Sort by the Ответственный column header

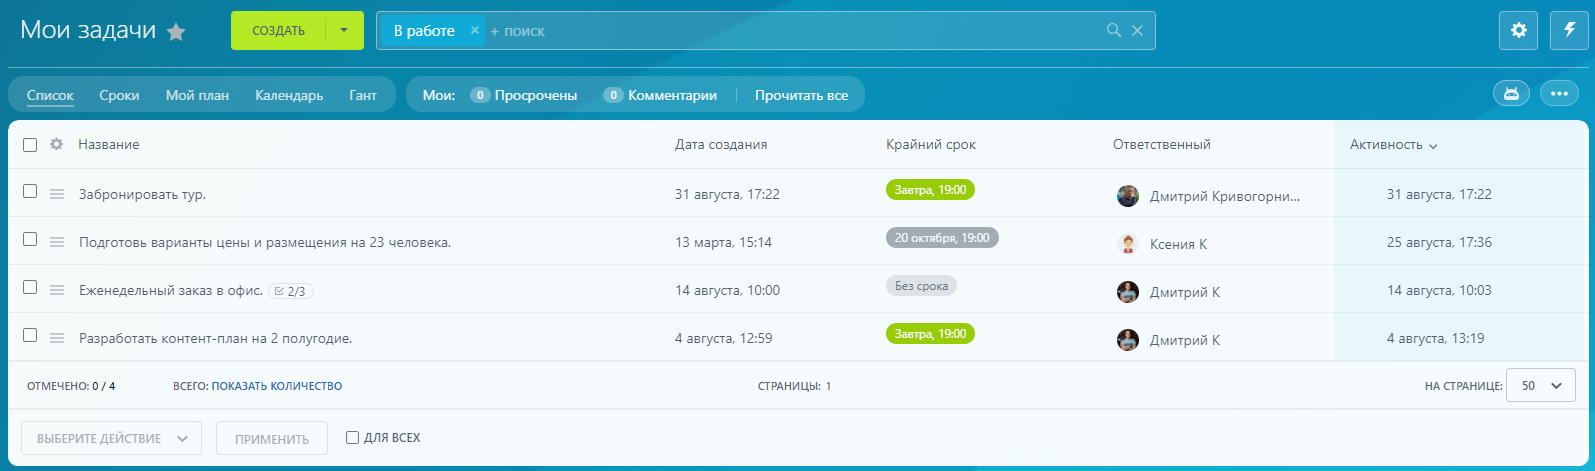[x=1162, y=145]
